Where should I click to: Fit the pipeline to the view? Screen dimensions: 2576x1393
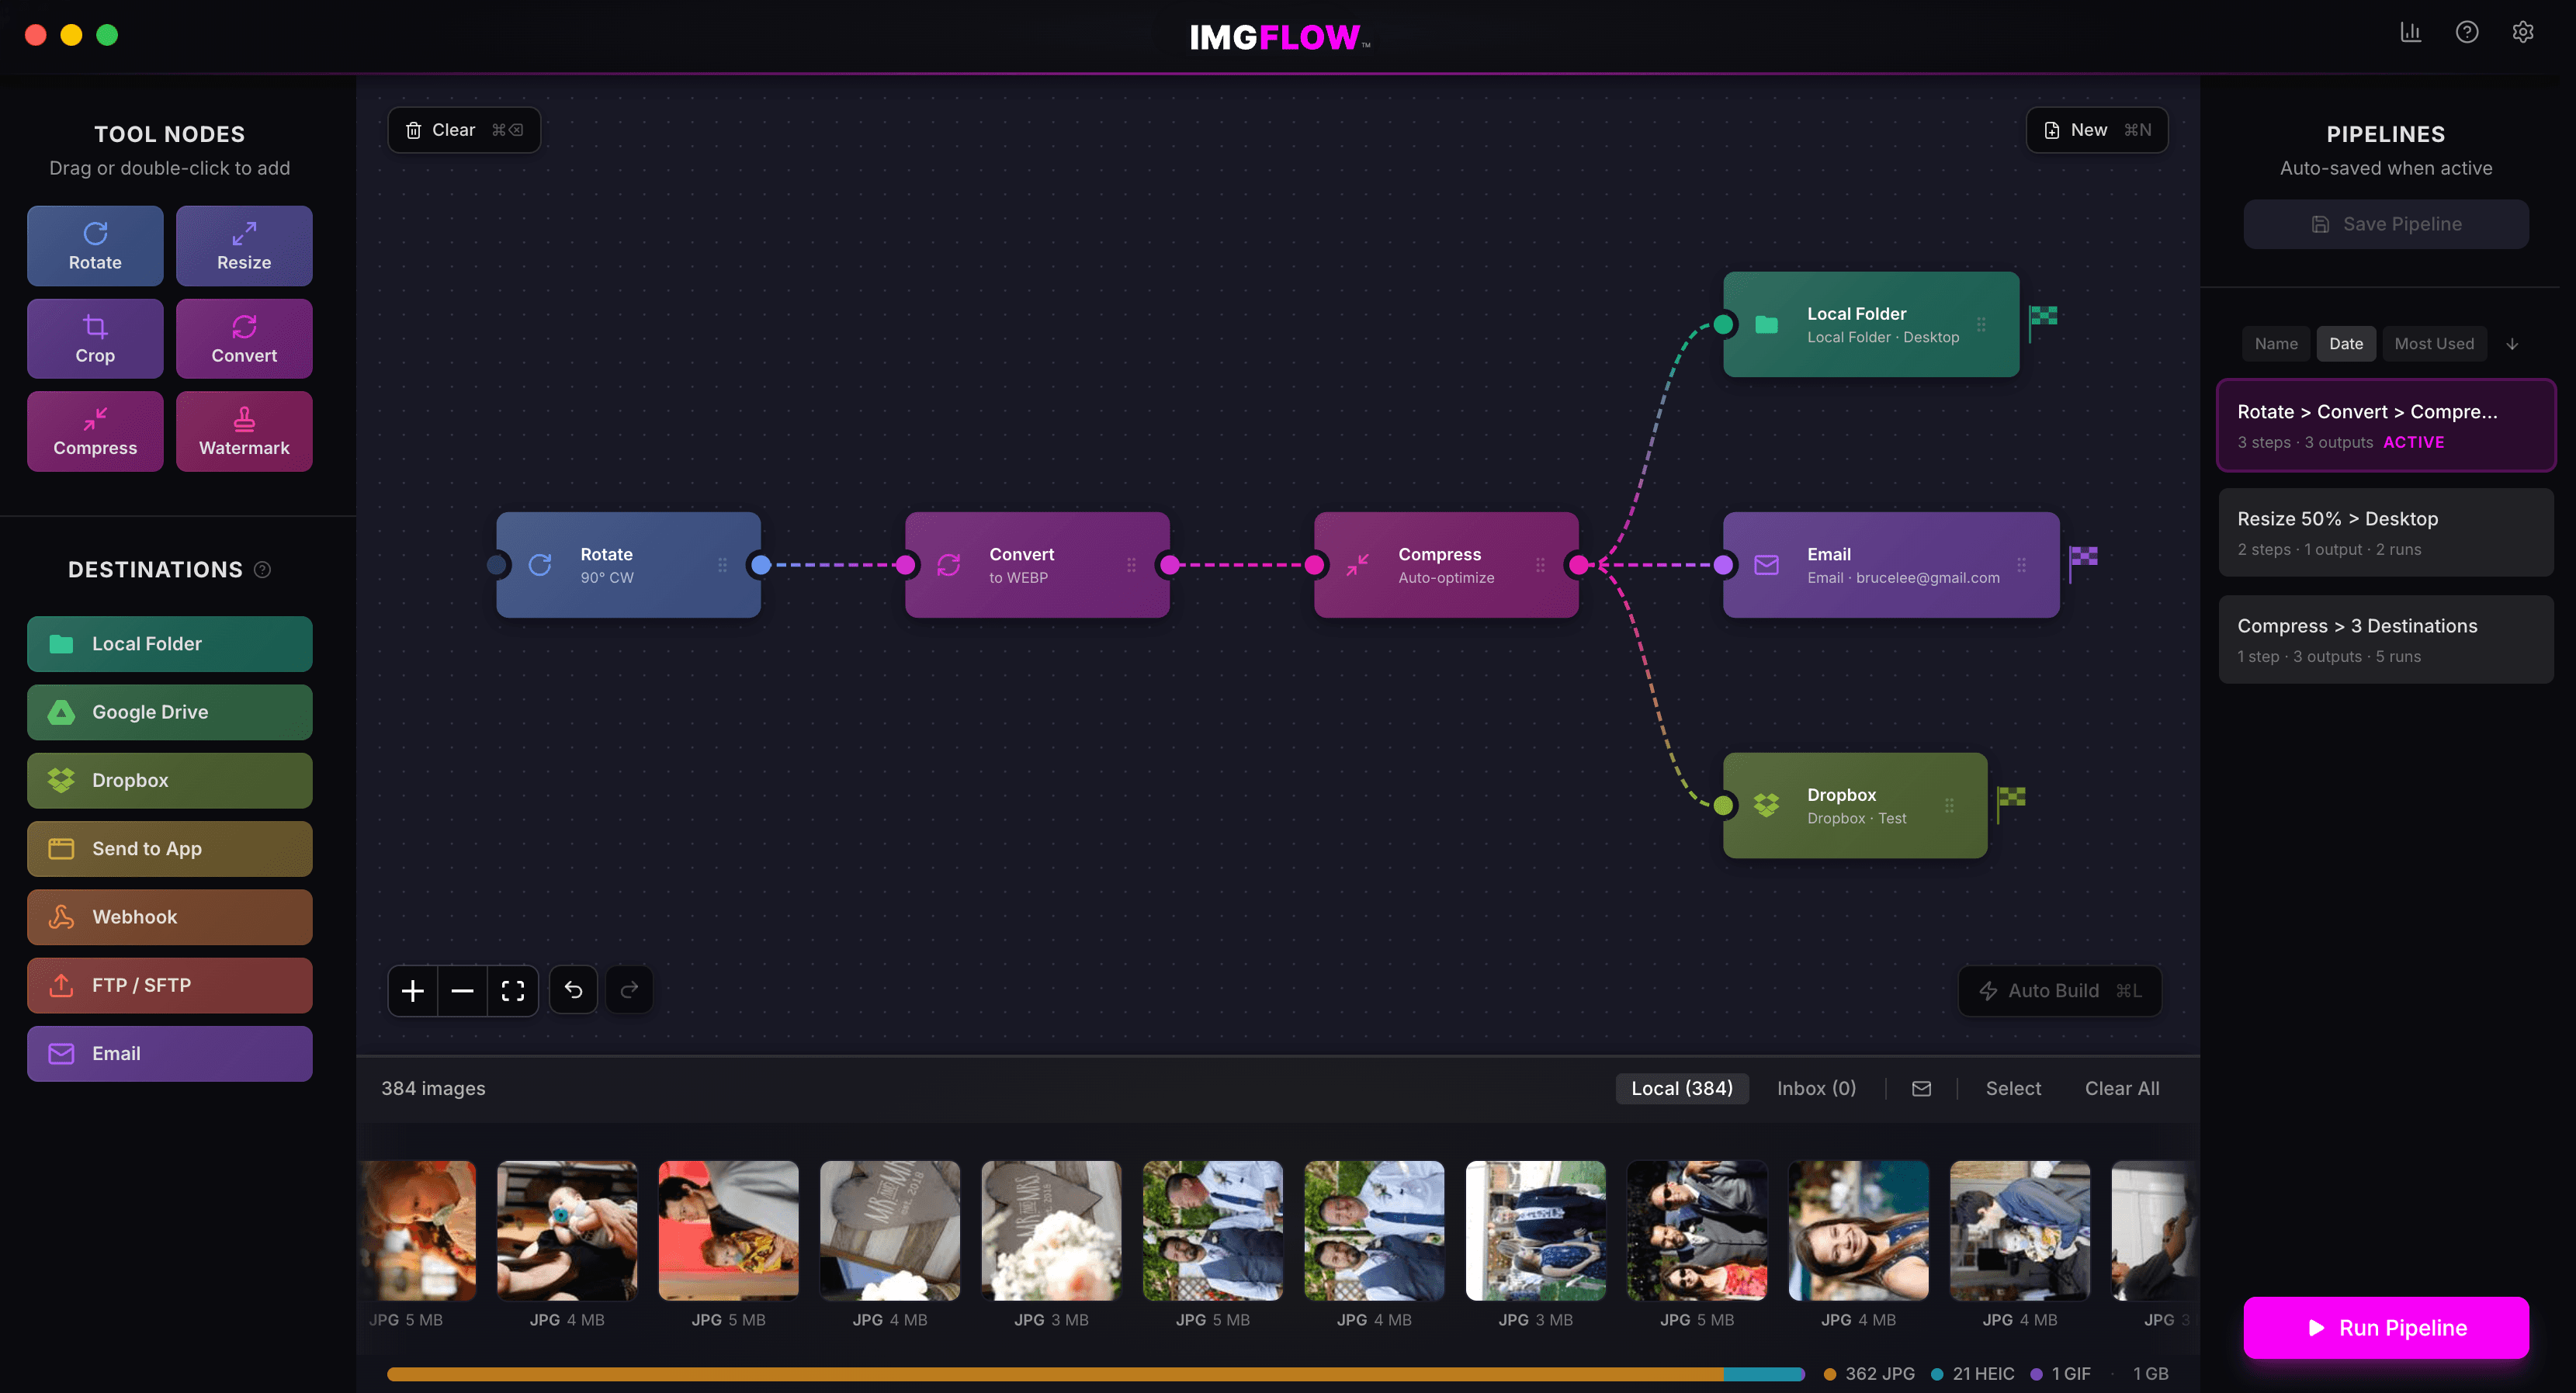(x=513, y=990)
